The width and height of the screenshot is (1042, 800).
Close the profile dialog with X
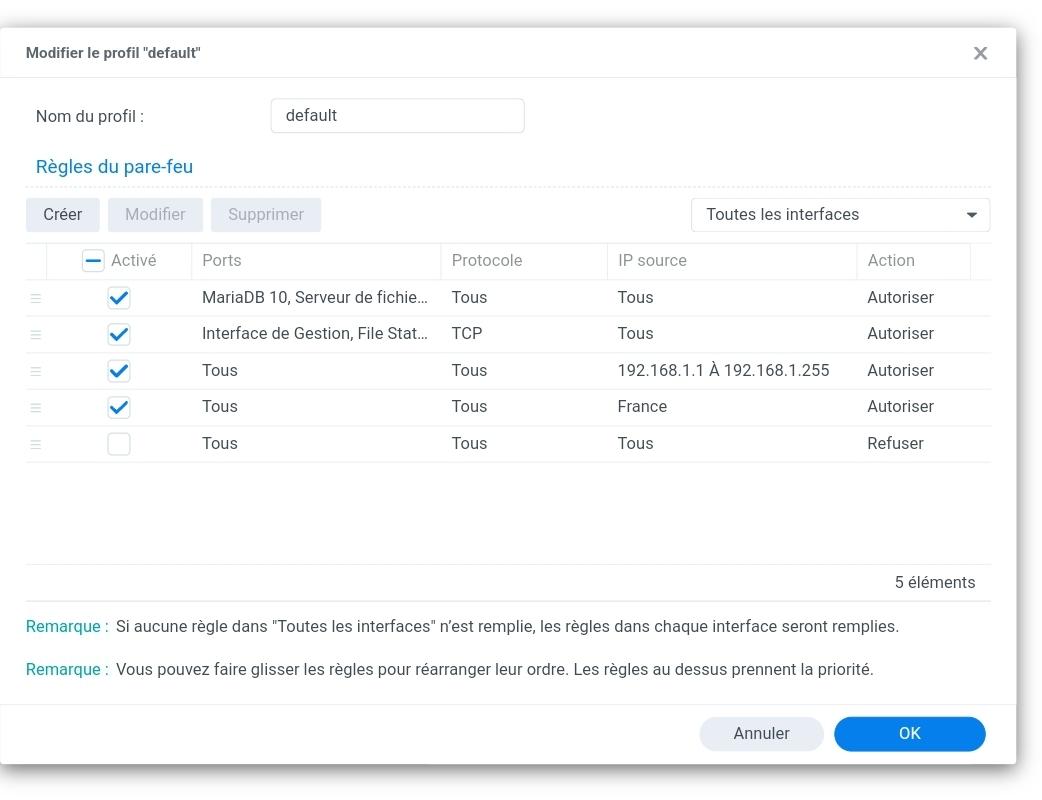click(980, 53)
